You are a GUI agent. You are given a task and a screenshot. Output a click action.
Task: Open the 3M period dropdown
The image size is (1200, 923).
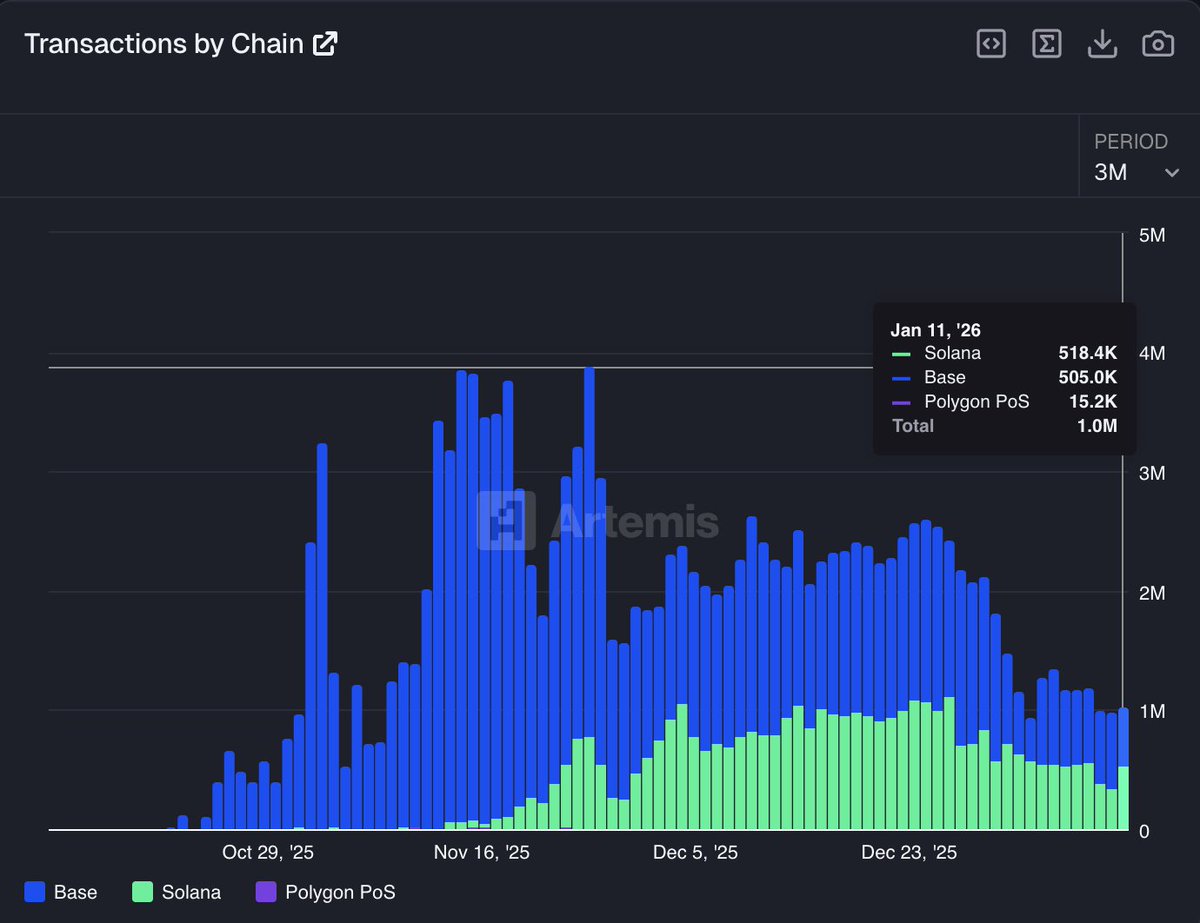click(x=1137, y=173)
